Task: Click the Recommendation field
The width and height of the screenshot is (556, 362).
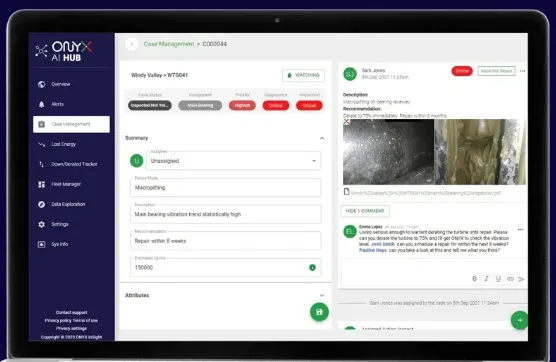Action: point(226,241)
